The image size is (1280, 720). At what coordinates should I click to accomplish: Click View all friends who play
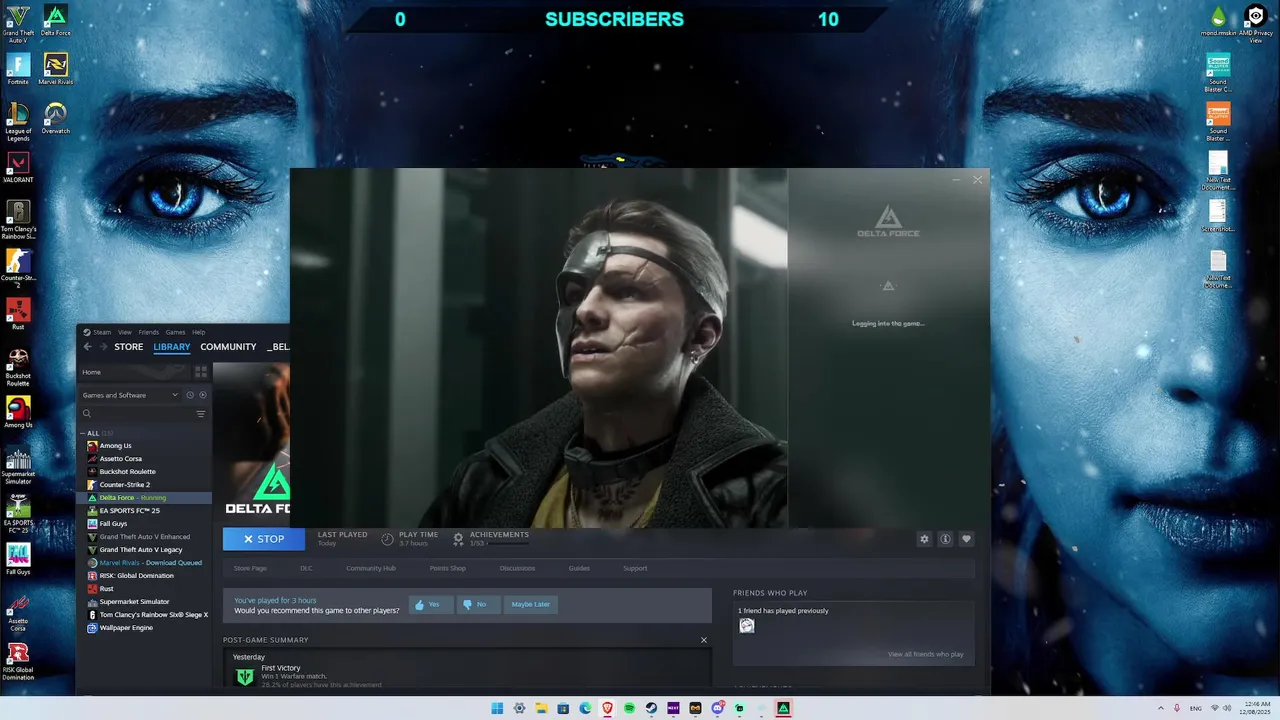[926, 654]
